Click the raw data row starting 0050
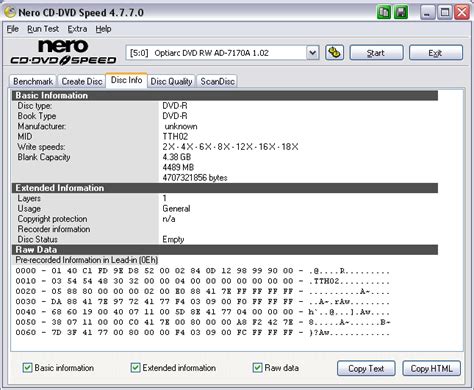474x390 pixels. pos(203,323)
